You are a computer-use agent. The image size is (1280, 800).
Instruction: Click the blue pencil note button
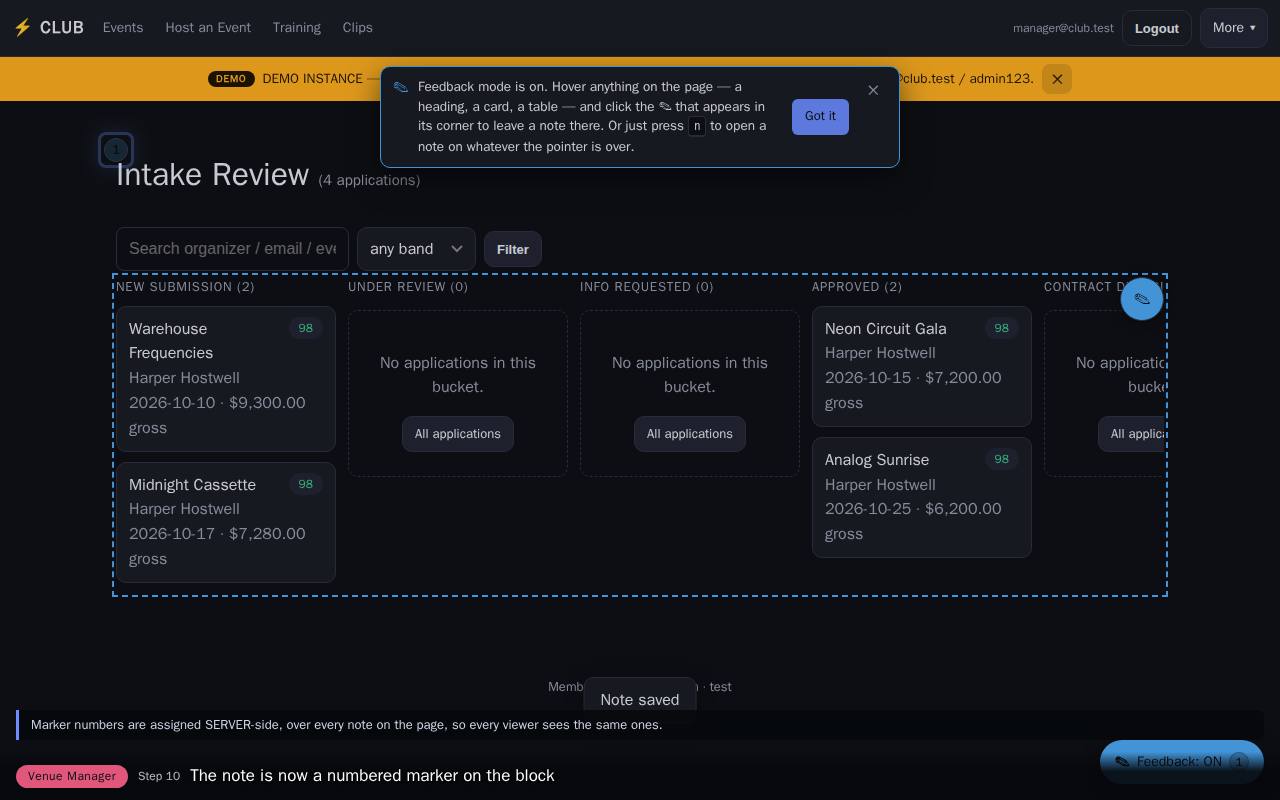tap(1142, 299)
